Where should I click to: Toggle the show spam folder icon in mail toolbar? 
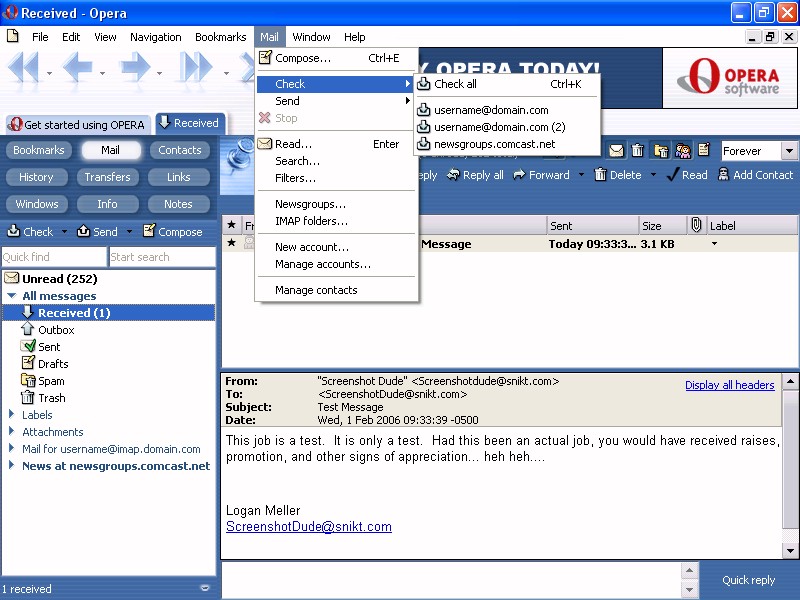pyautogui.click(x=661, y=151)
